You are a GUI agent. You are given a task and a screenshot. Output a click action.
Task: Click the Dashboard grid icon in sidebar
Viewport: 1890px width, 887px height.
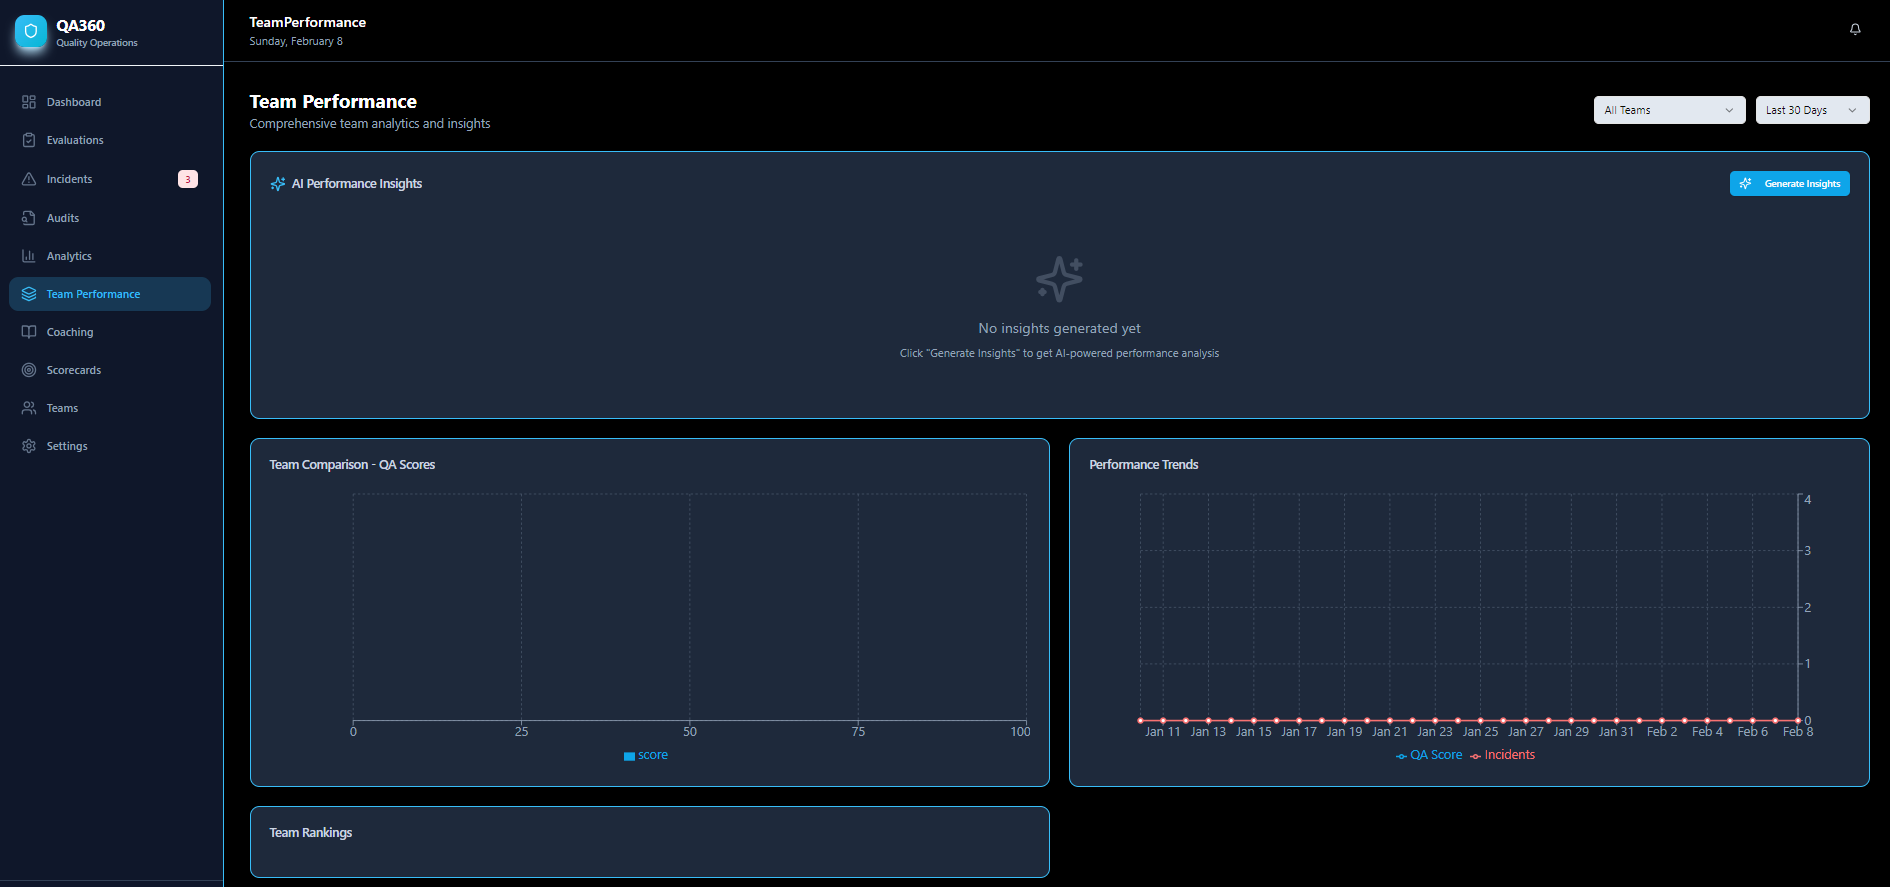point(29,102)
